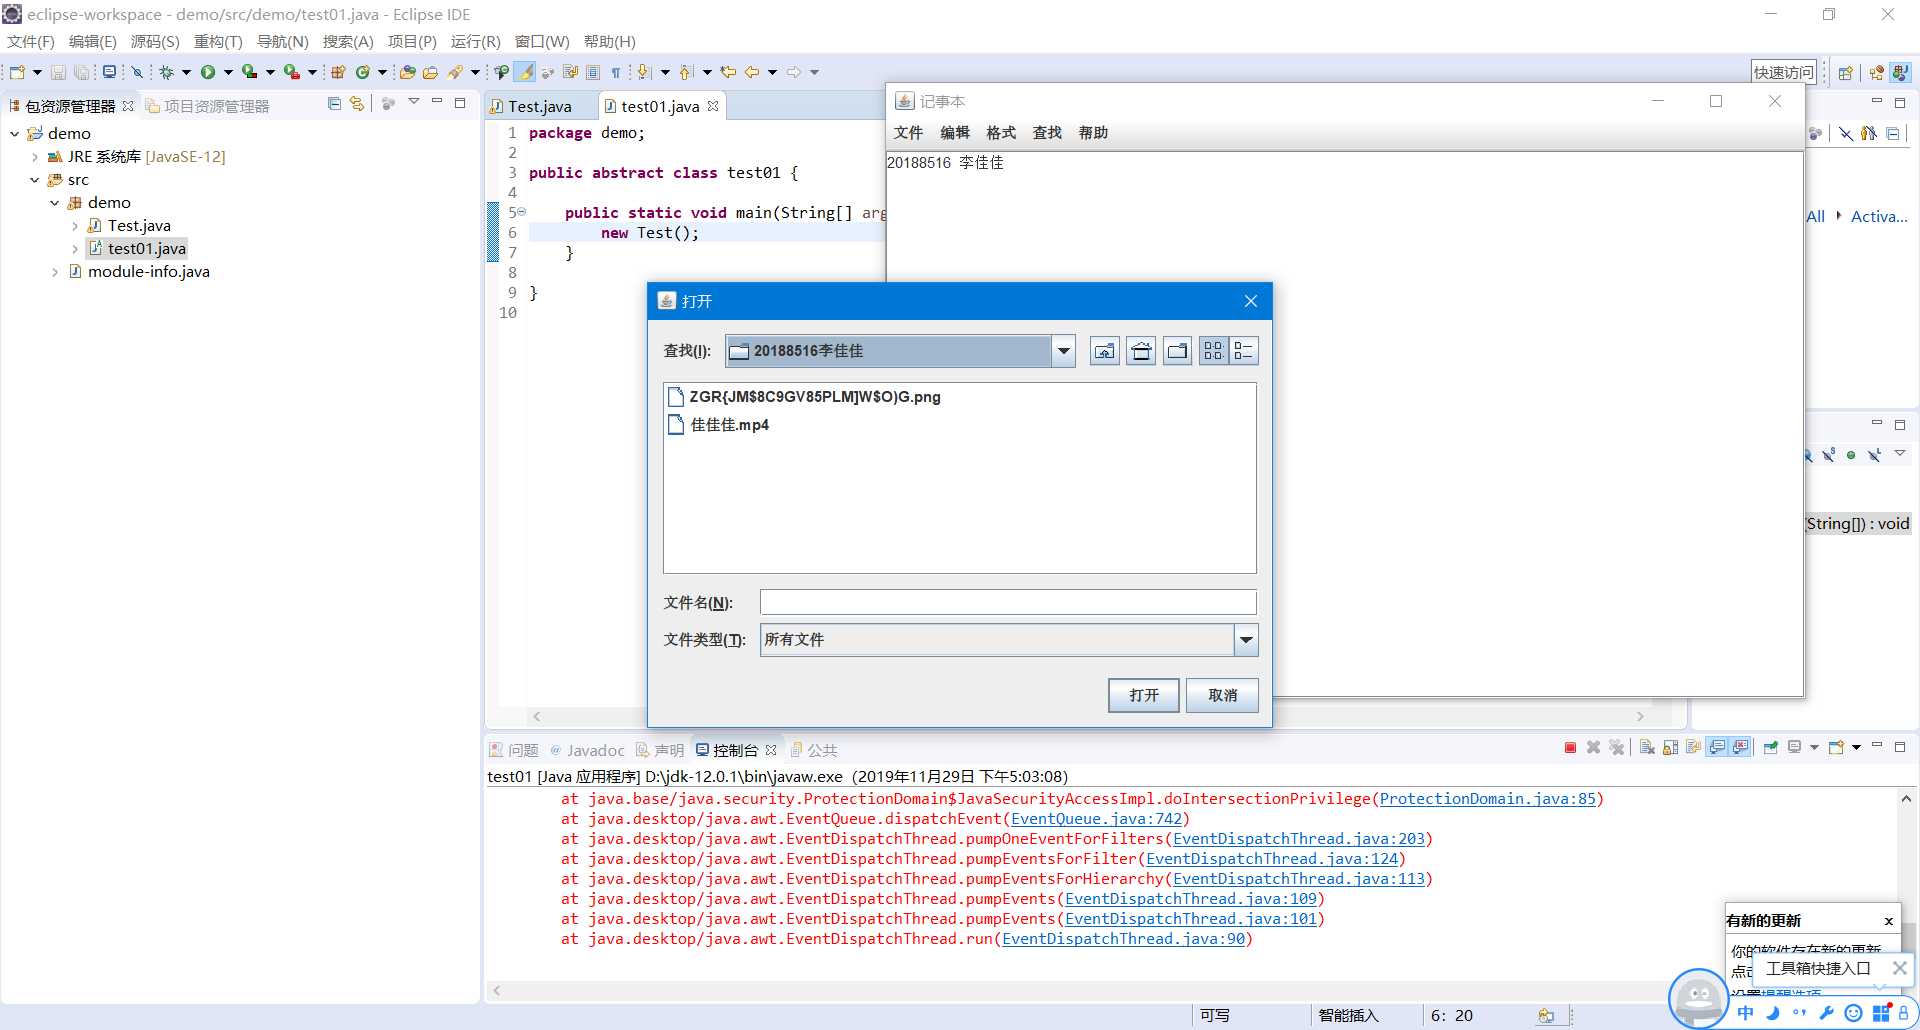The image size is (1920, 1030).
Task: Switch to the Test.java editor tab
Action: click(x=540, y=106)
